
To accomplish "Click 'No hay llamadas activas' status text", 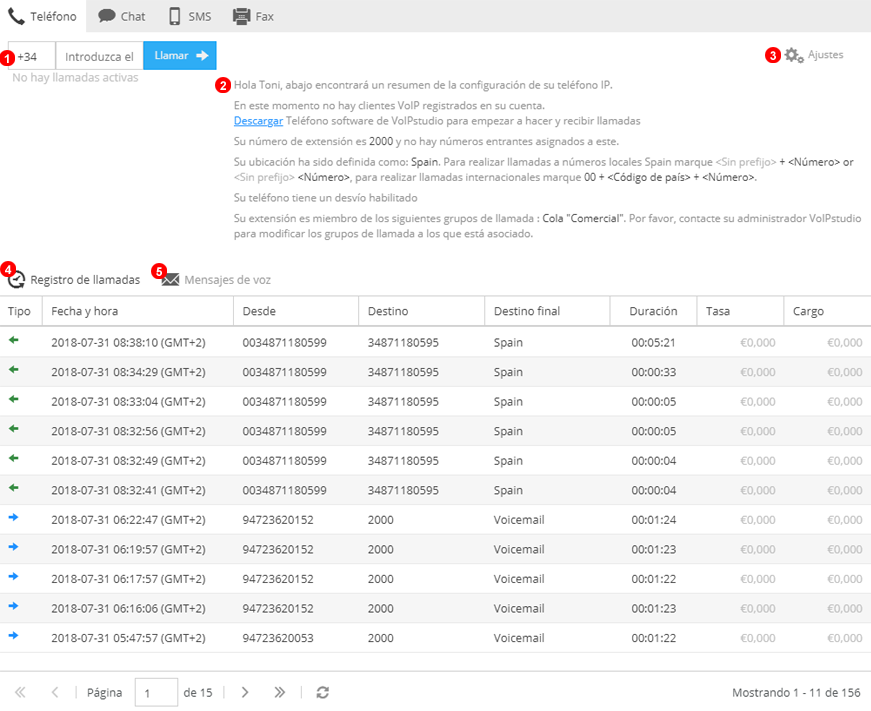I will click(x=75, y=78).
